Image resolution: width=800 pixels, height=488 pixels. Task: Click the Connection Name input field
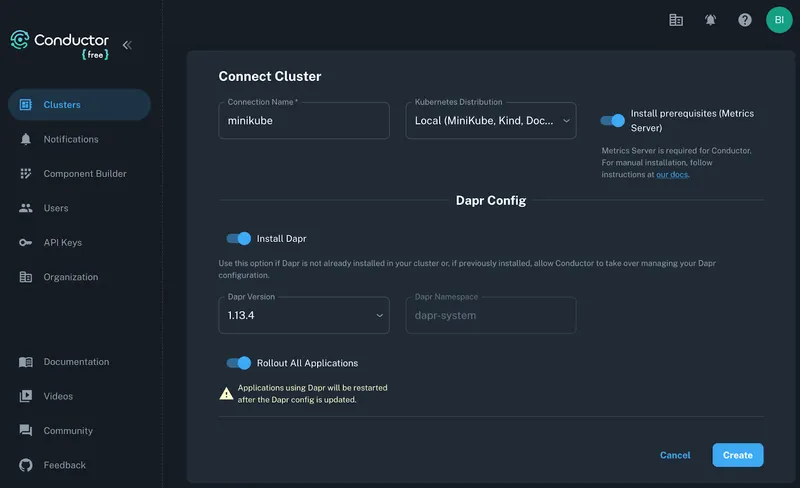tap(304, 121)
